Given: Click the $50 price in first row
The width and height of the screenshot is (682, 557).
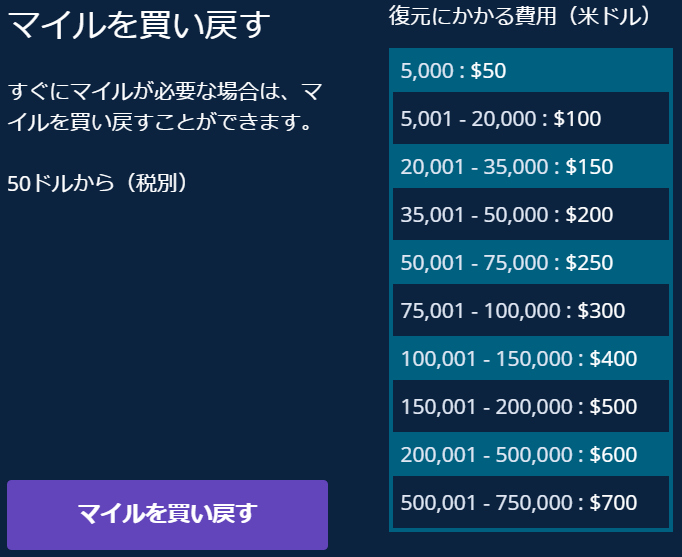Looking at the screenshot, I should pos(488,71).
